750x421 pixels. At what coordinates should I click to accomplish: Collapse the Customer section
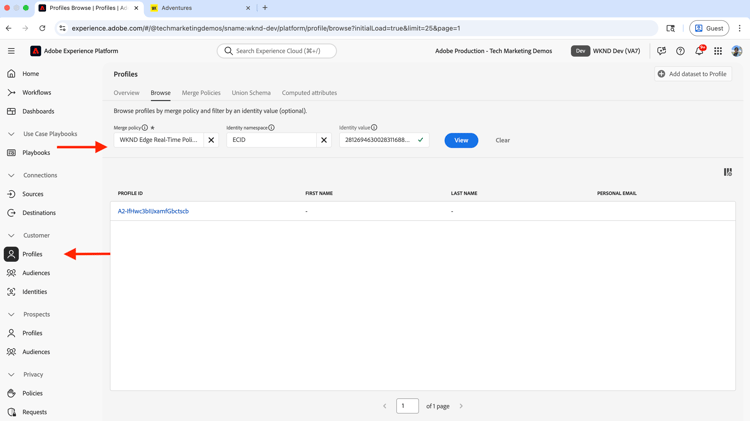pyautogui.click(x=11, y=235)
